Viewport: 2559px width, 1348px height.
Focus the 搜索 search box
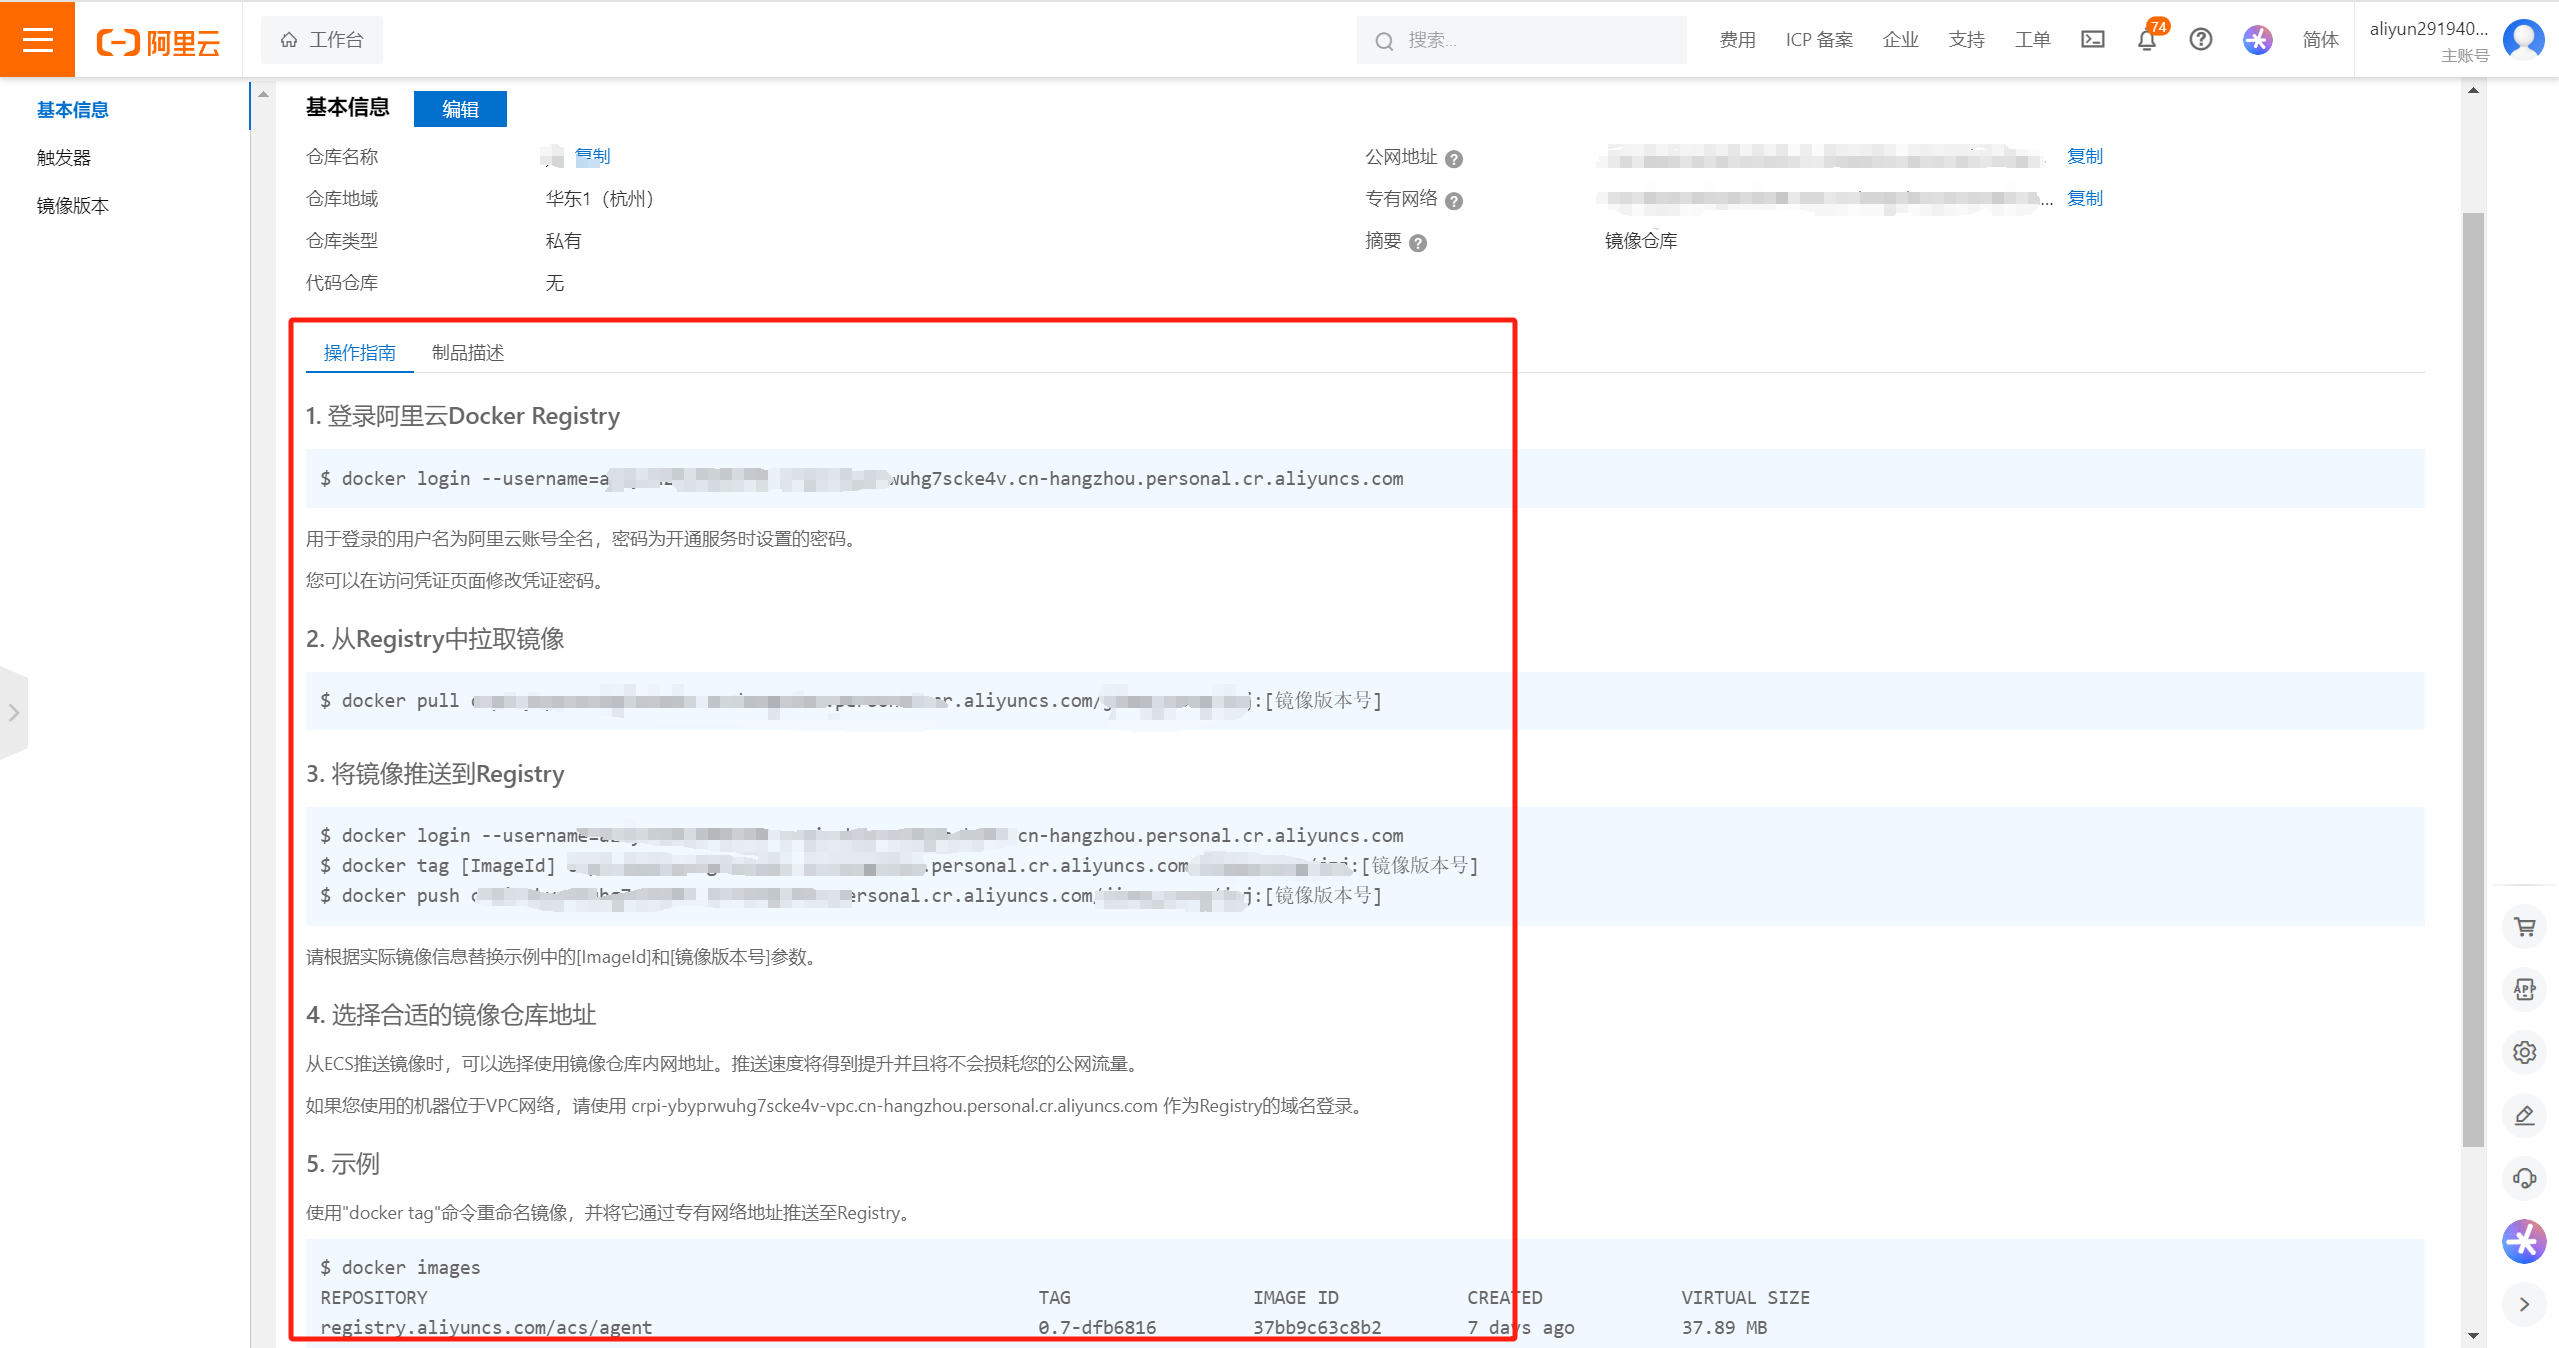tap(1521, 40)
